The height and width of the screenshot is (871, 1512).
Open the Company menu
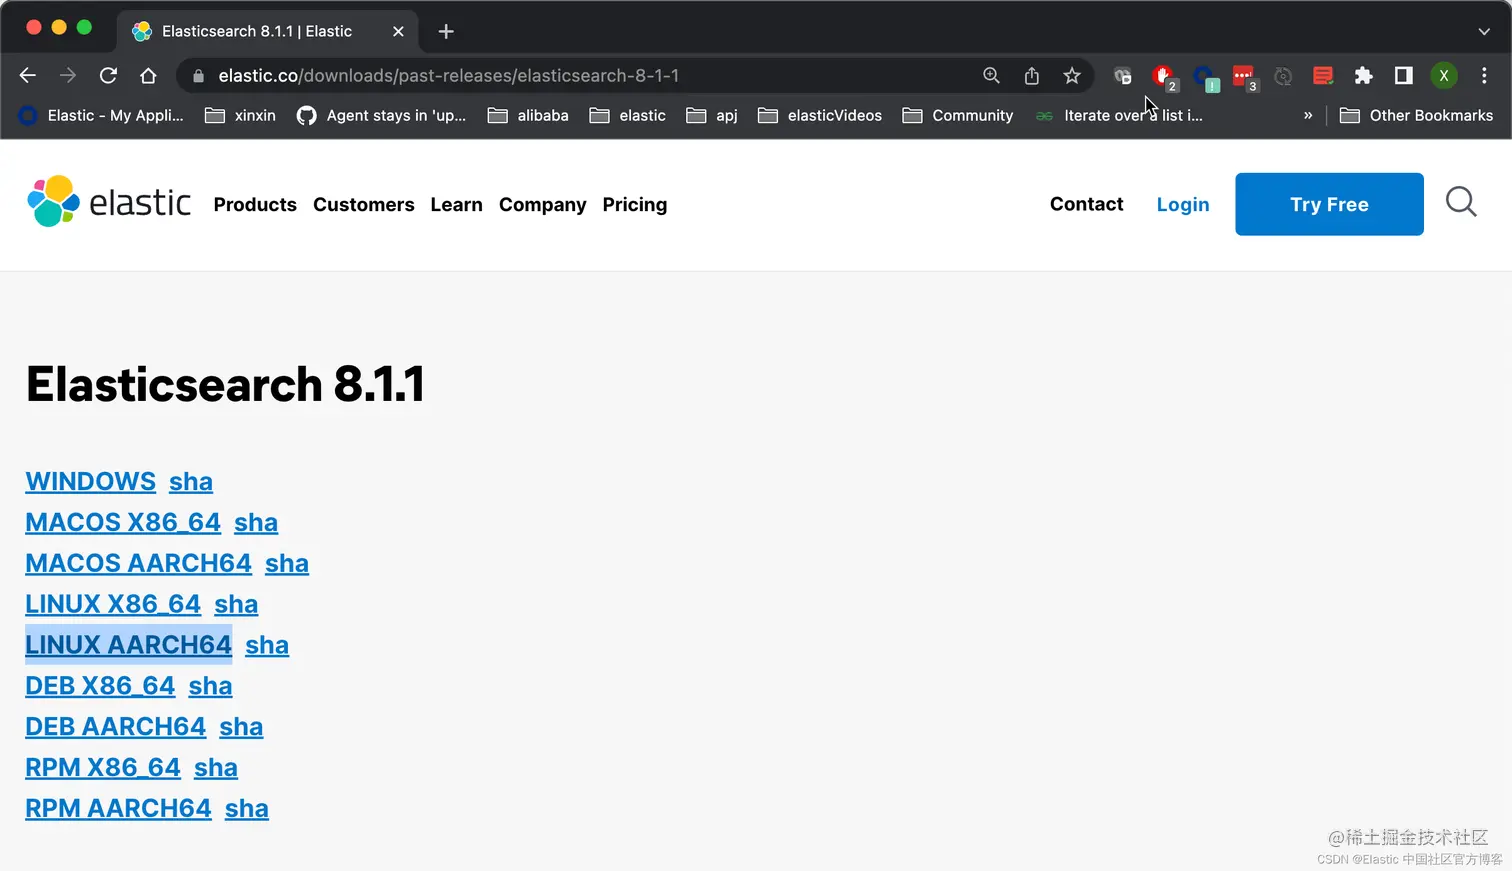pos(542,204)
